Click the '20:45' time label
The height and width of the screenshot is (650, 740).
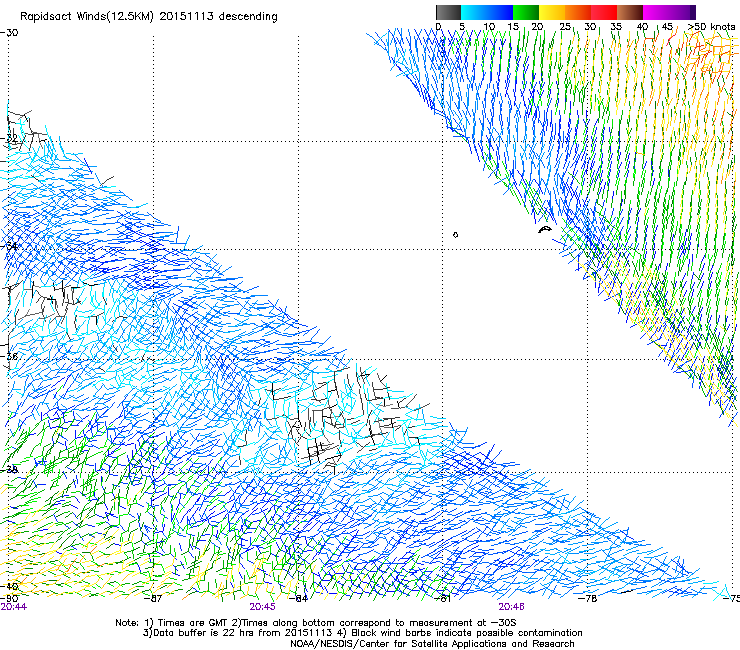pos(262,607)
